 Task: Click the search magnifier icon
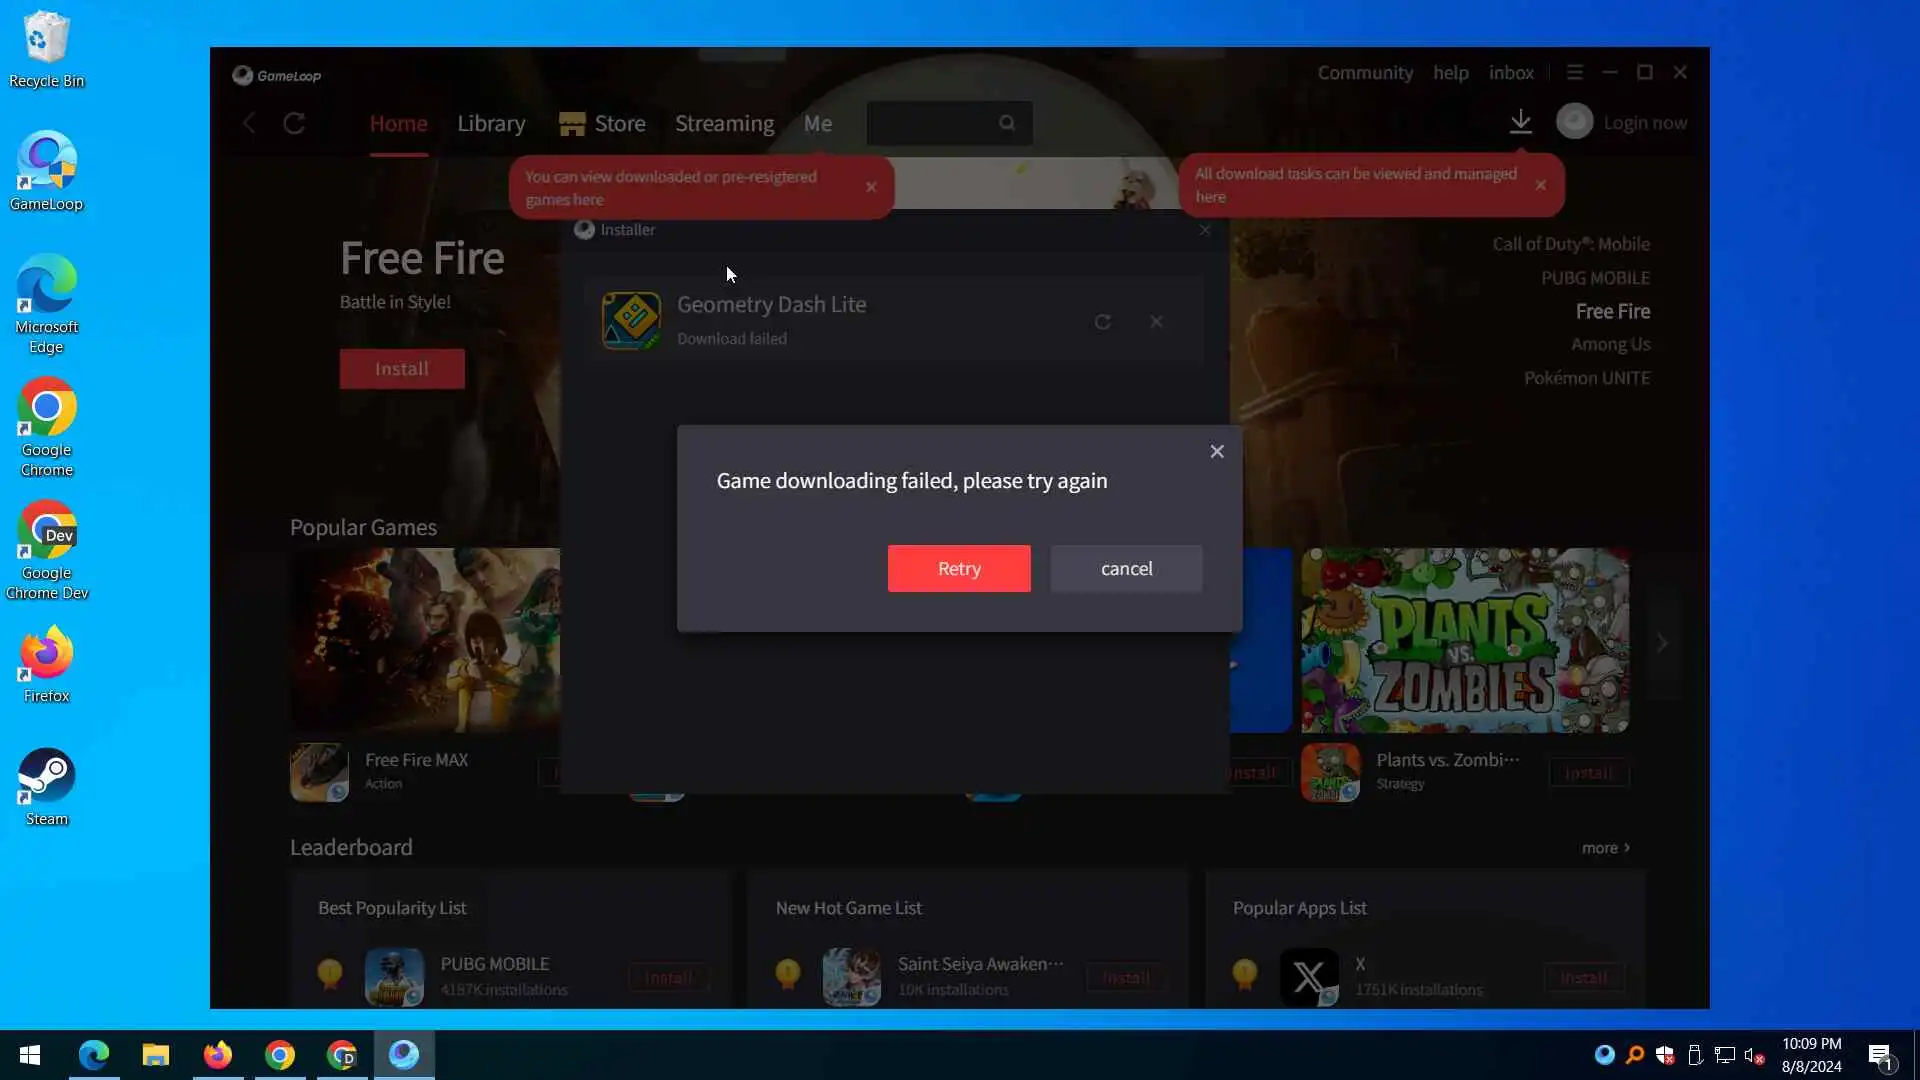coord(1006,123)
